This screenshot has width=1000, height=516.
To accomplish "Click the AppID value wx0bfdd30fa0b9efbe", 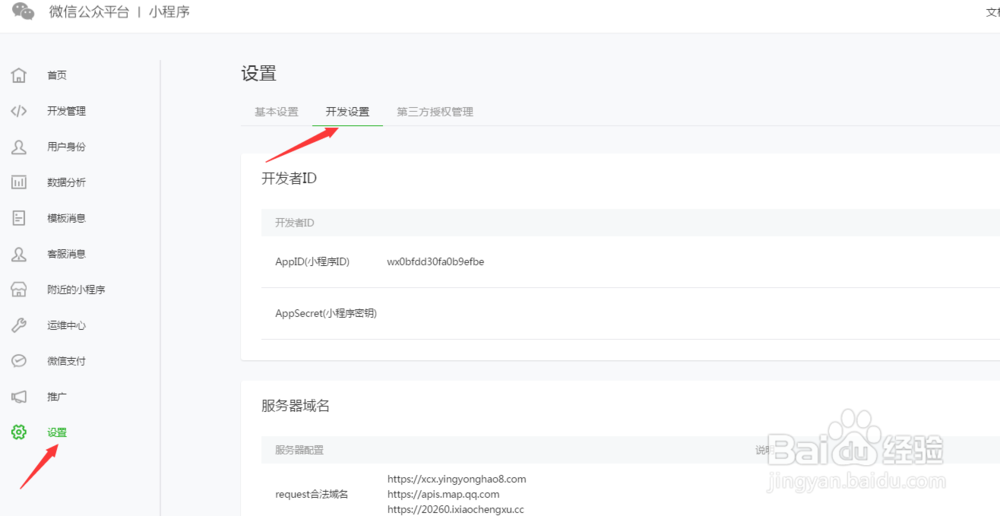I will (436, 262).
